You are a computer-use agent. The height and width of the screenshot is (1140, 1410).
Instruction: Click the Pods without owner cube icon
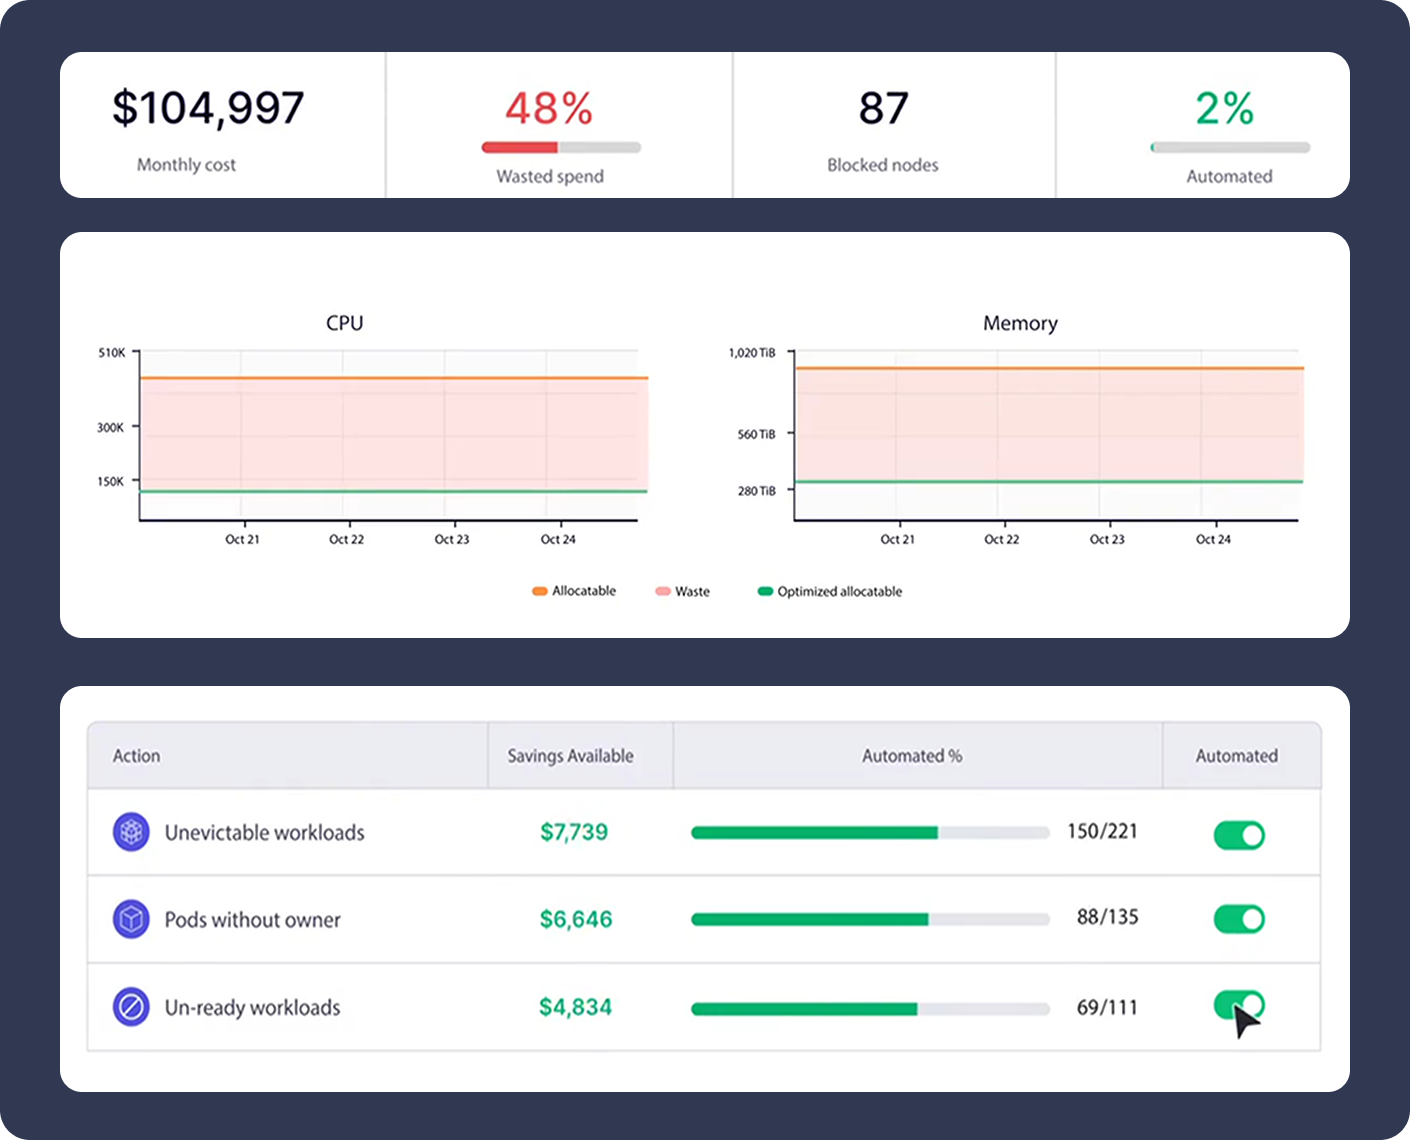click(131, 919)
